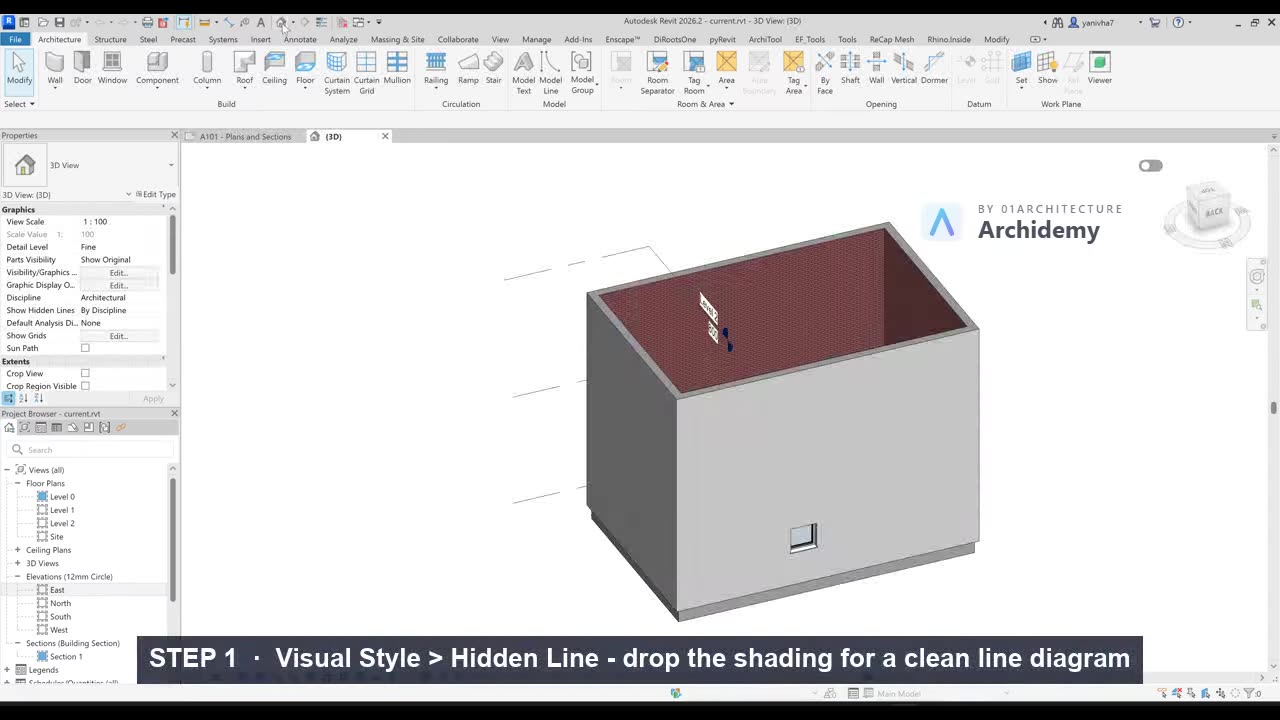
Task: Select the Shaft opening tool
Action: [x=850, y=68]
